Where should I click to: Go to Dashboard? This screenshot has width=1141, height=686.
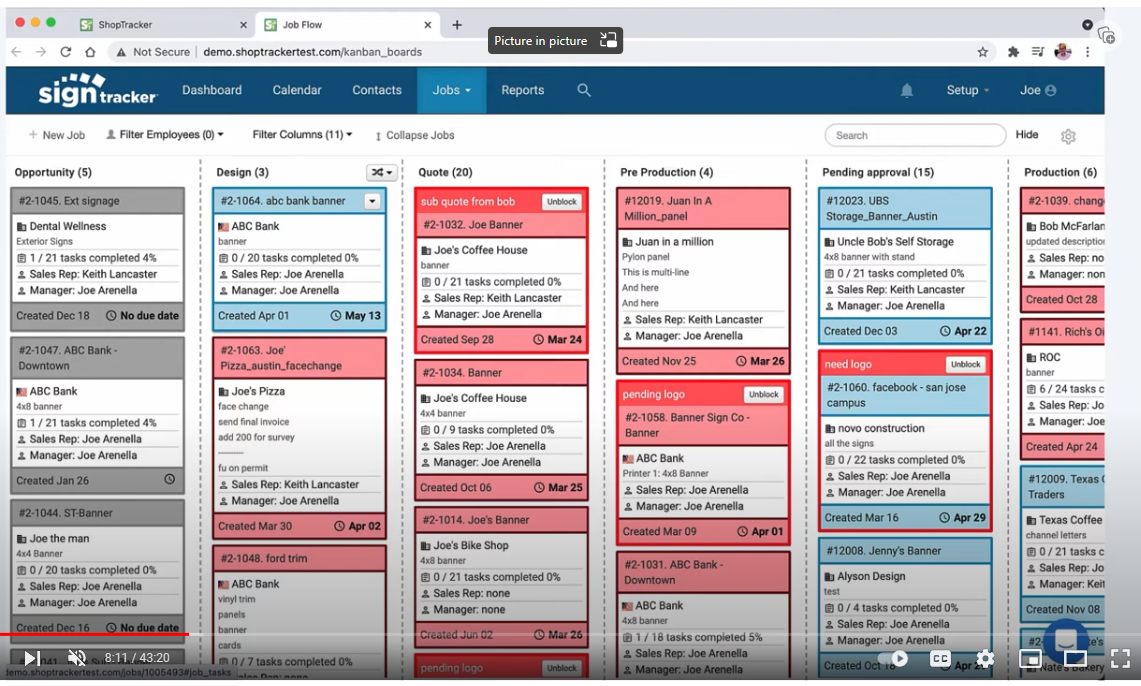tap(212, 90)
